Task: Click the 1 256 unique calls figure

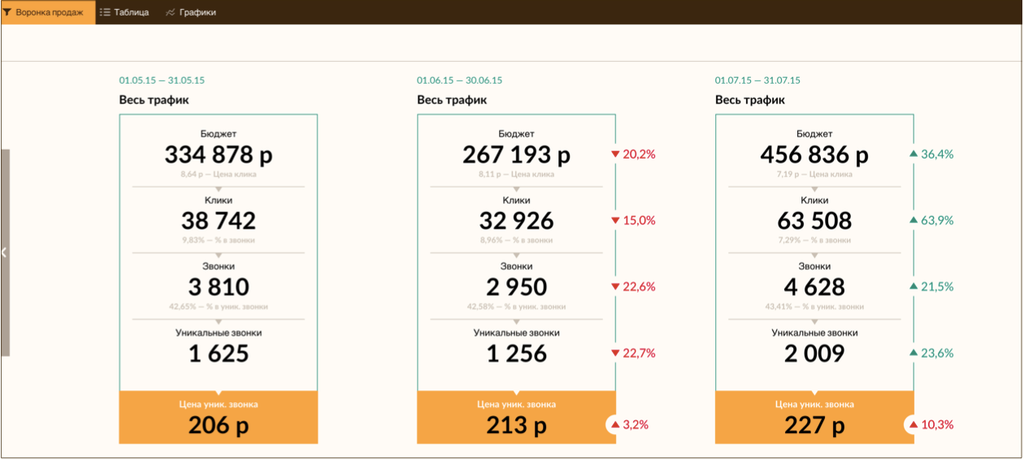Action: pos(516,353)
